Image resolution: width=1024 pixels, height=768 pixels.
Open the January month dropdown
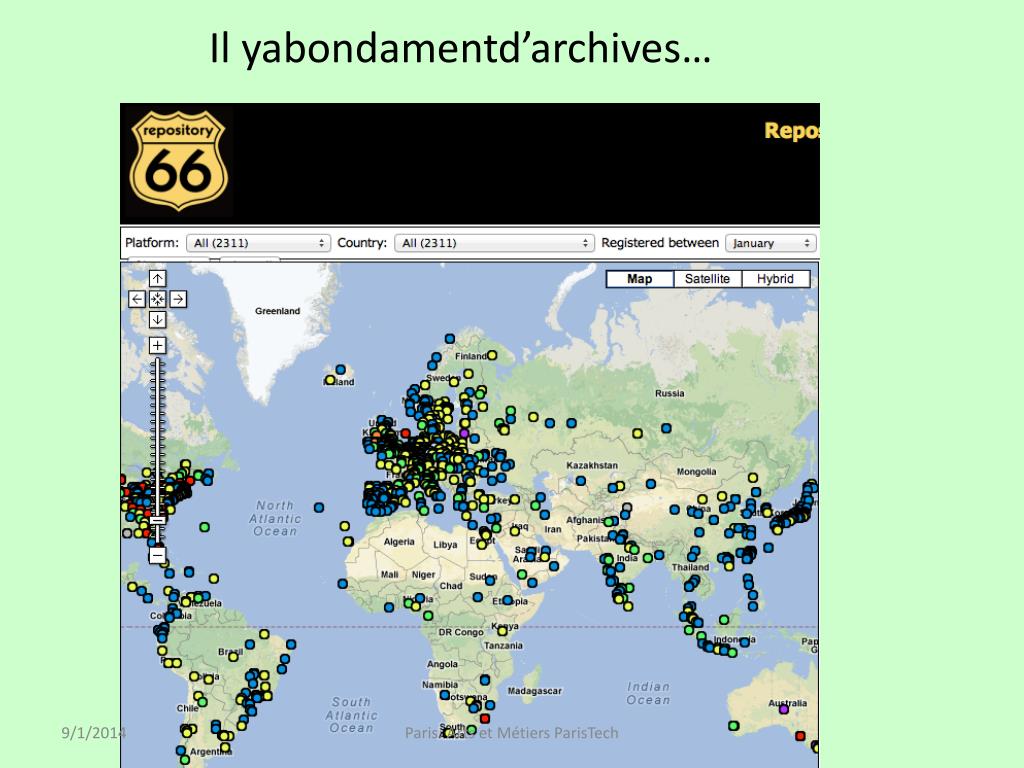[771, 243]
